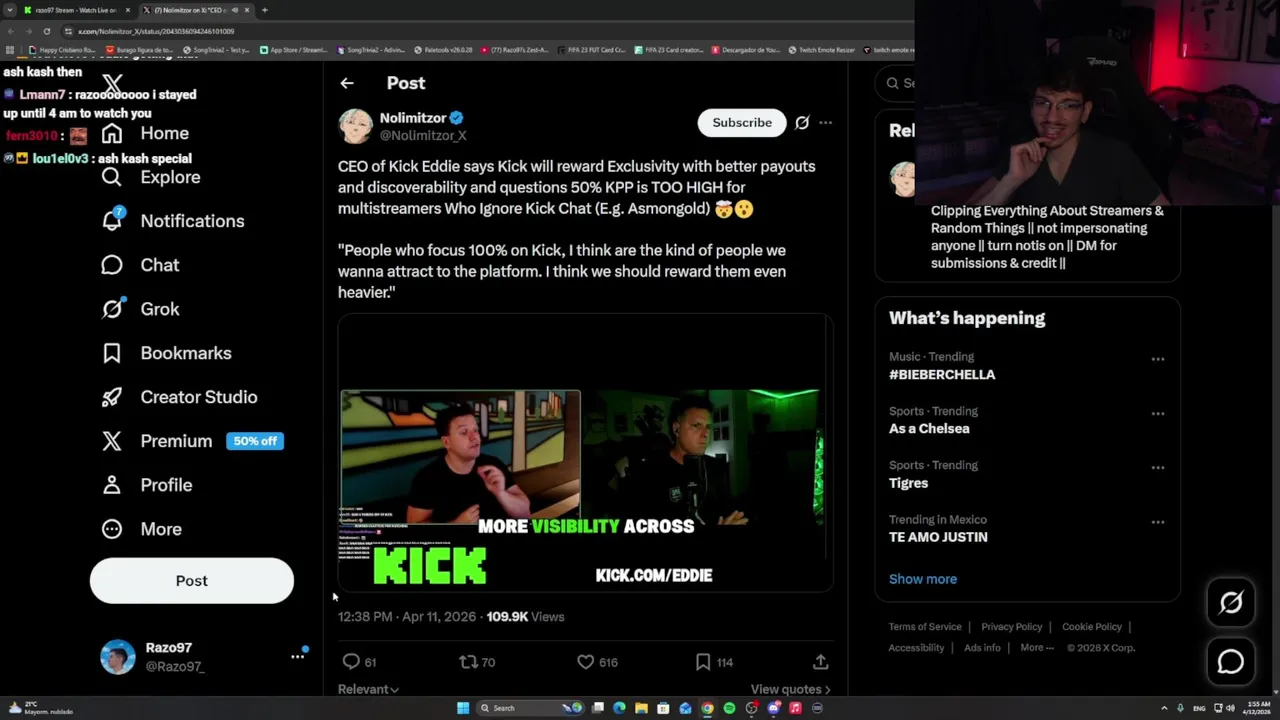The width and height of the screenshot is (1280, 720).
Task: Click the white Post compose button
Action: (192, 580)
